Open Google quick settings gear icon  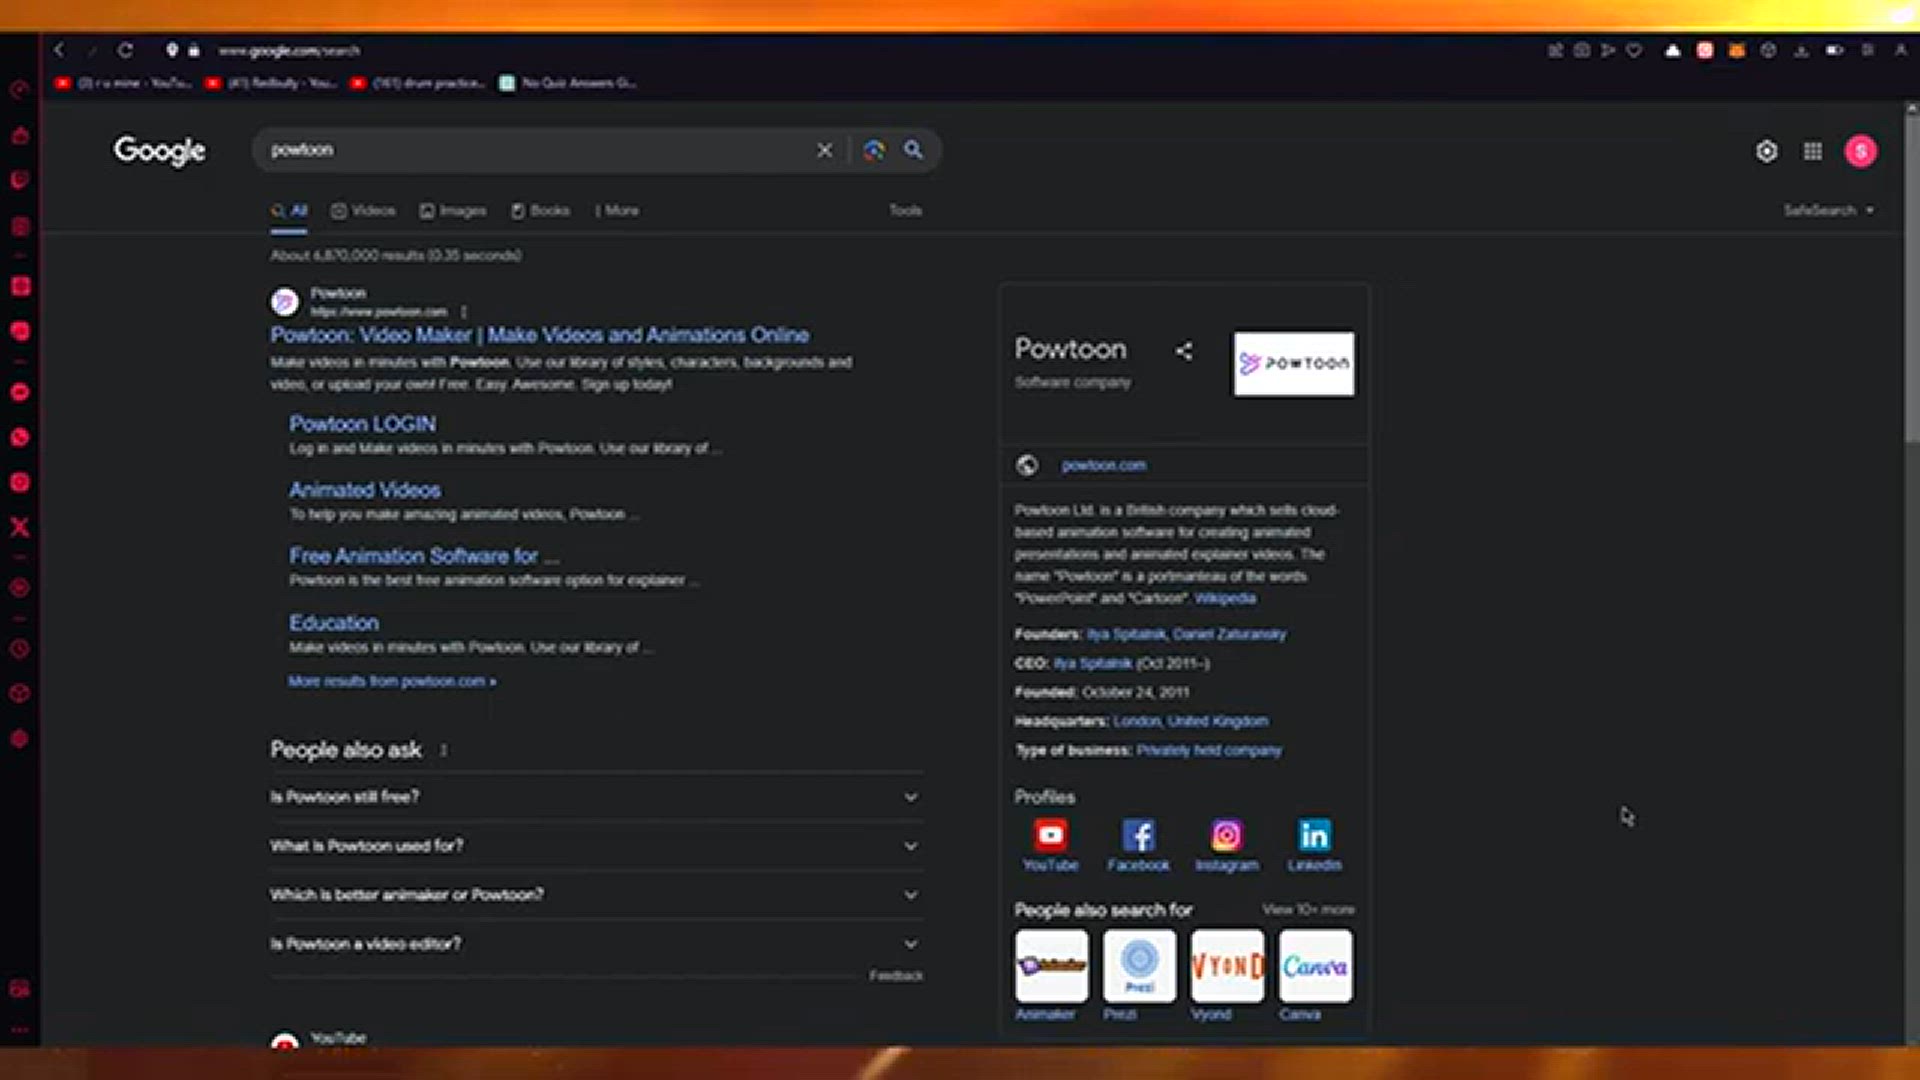[x=1767, y=151]
